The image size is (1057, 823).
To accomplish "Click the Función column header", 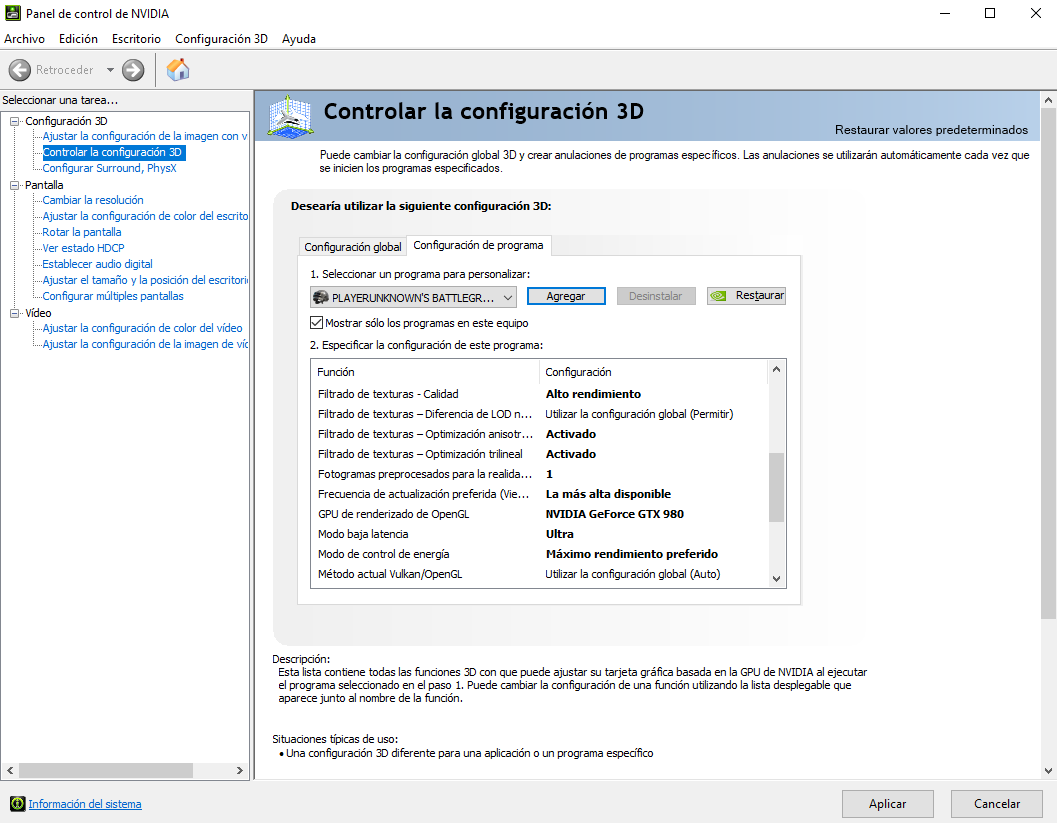I will 425,372.
